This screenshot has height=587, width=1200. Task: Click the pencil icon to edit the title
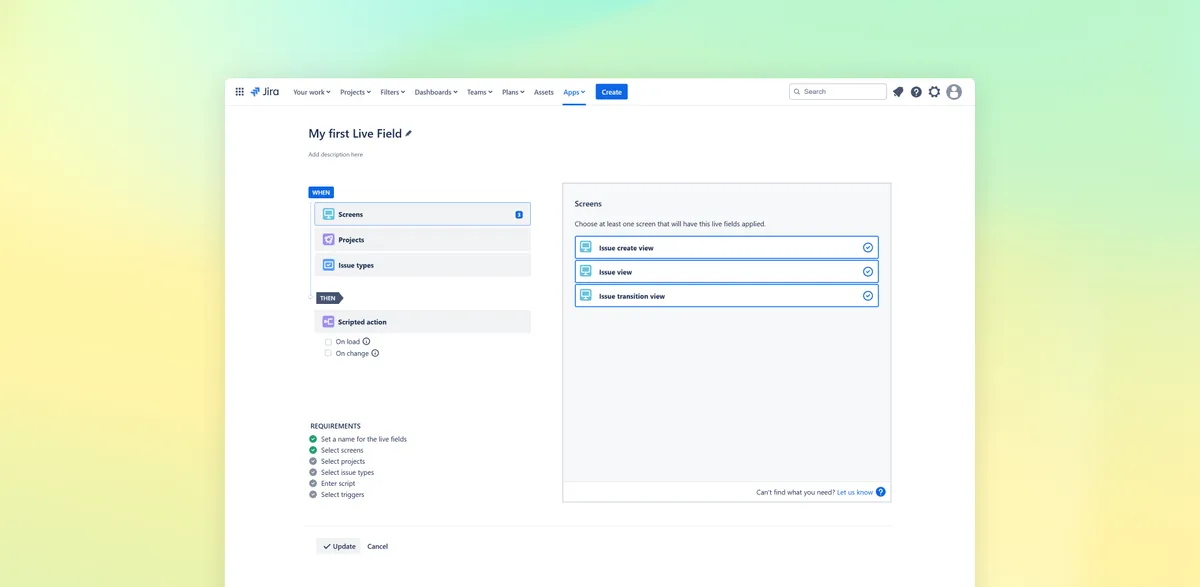tap(408, 134)
